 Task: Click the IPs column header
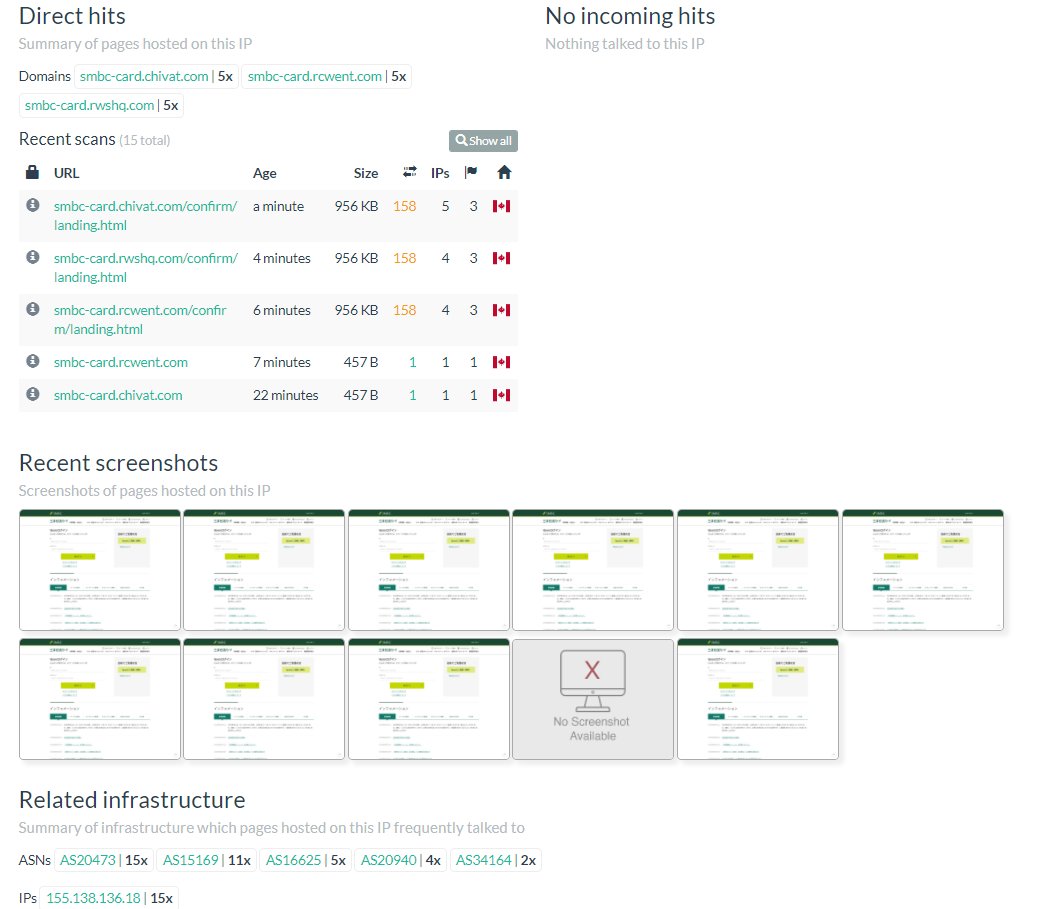click(x=440, y=173)
